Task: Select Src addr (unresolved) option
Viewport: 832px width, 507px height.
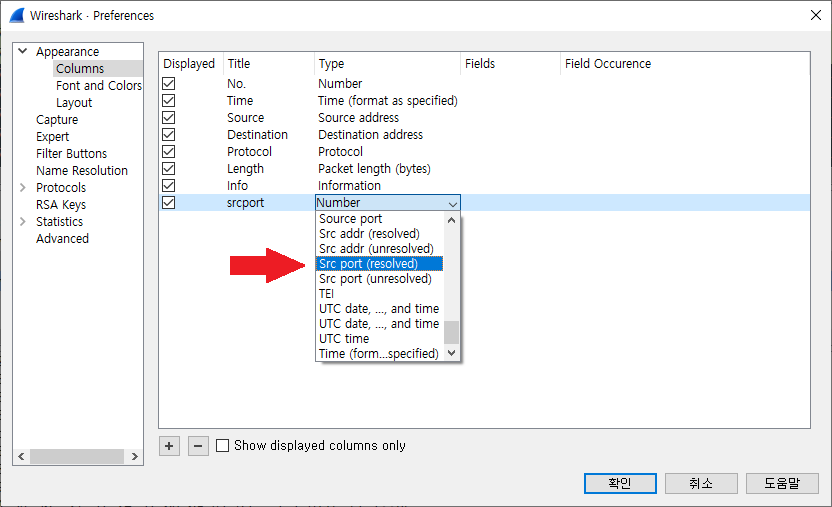Action: coord(379,248)
